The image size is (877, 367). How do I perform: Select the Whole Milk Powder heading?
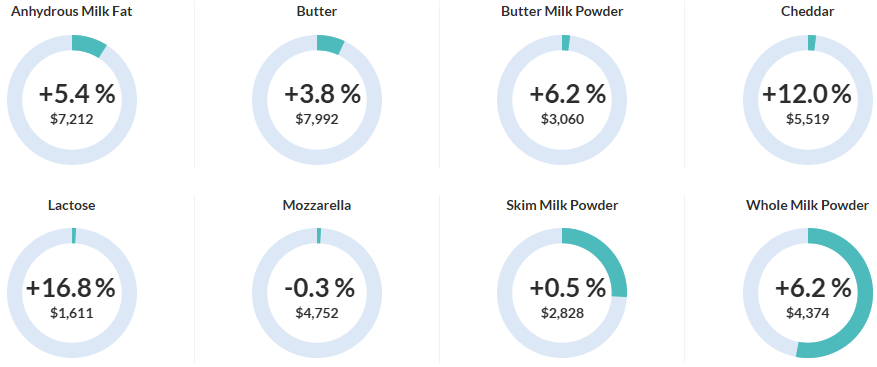[x=808, y=205]
